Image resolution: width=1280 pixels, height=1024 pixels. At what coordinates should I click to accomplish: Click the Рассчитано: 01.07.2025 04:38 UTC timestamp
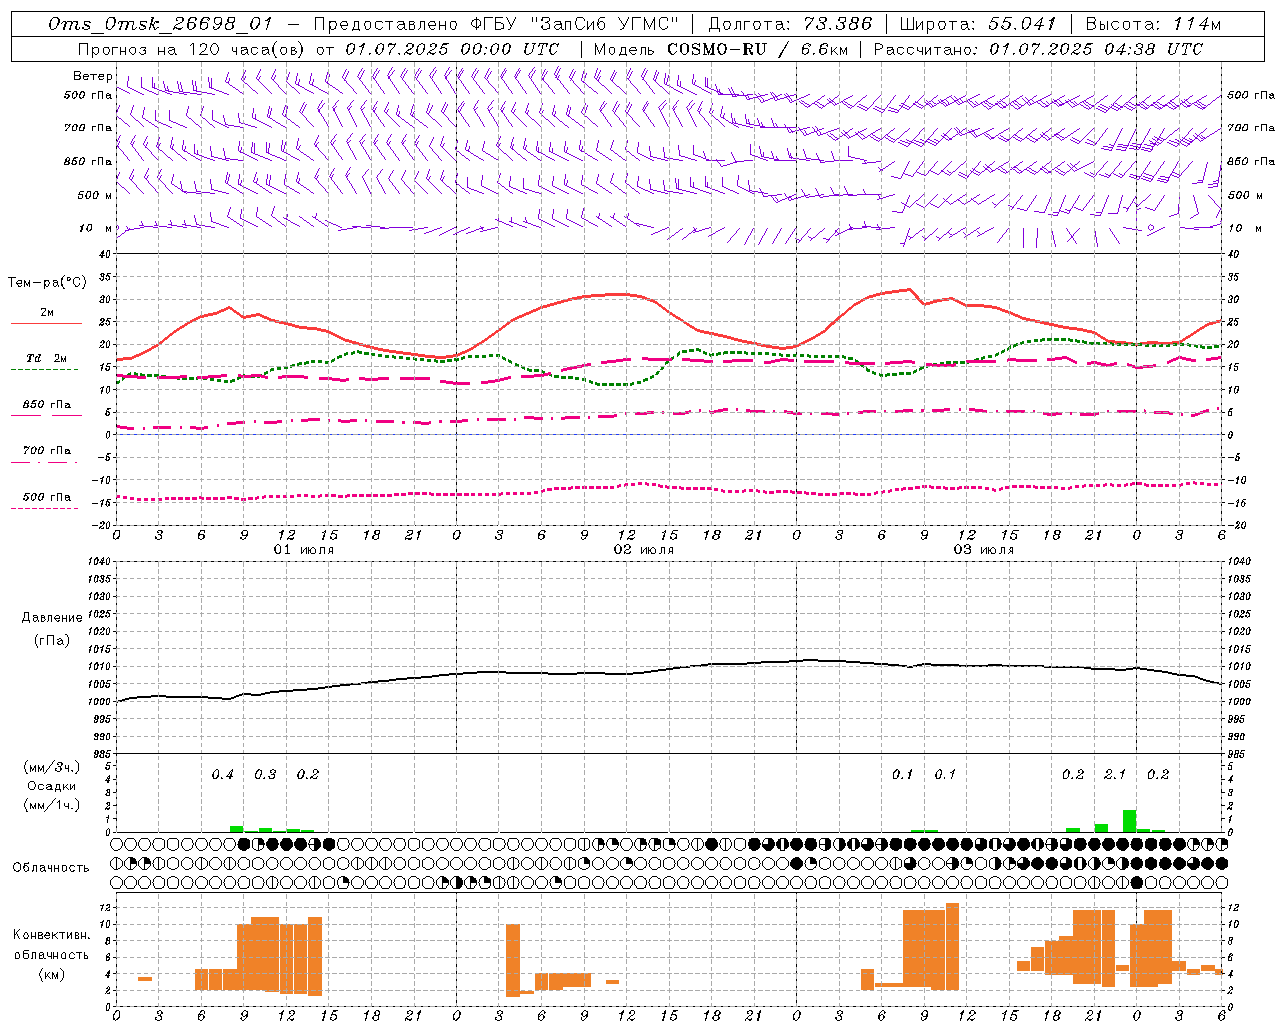[1038, 49]
